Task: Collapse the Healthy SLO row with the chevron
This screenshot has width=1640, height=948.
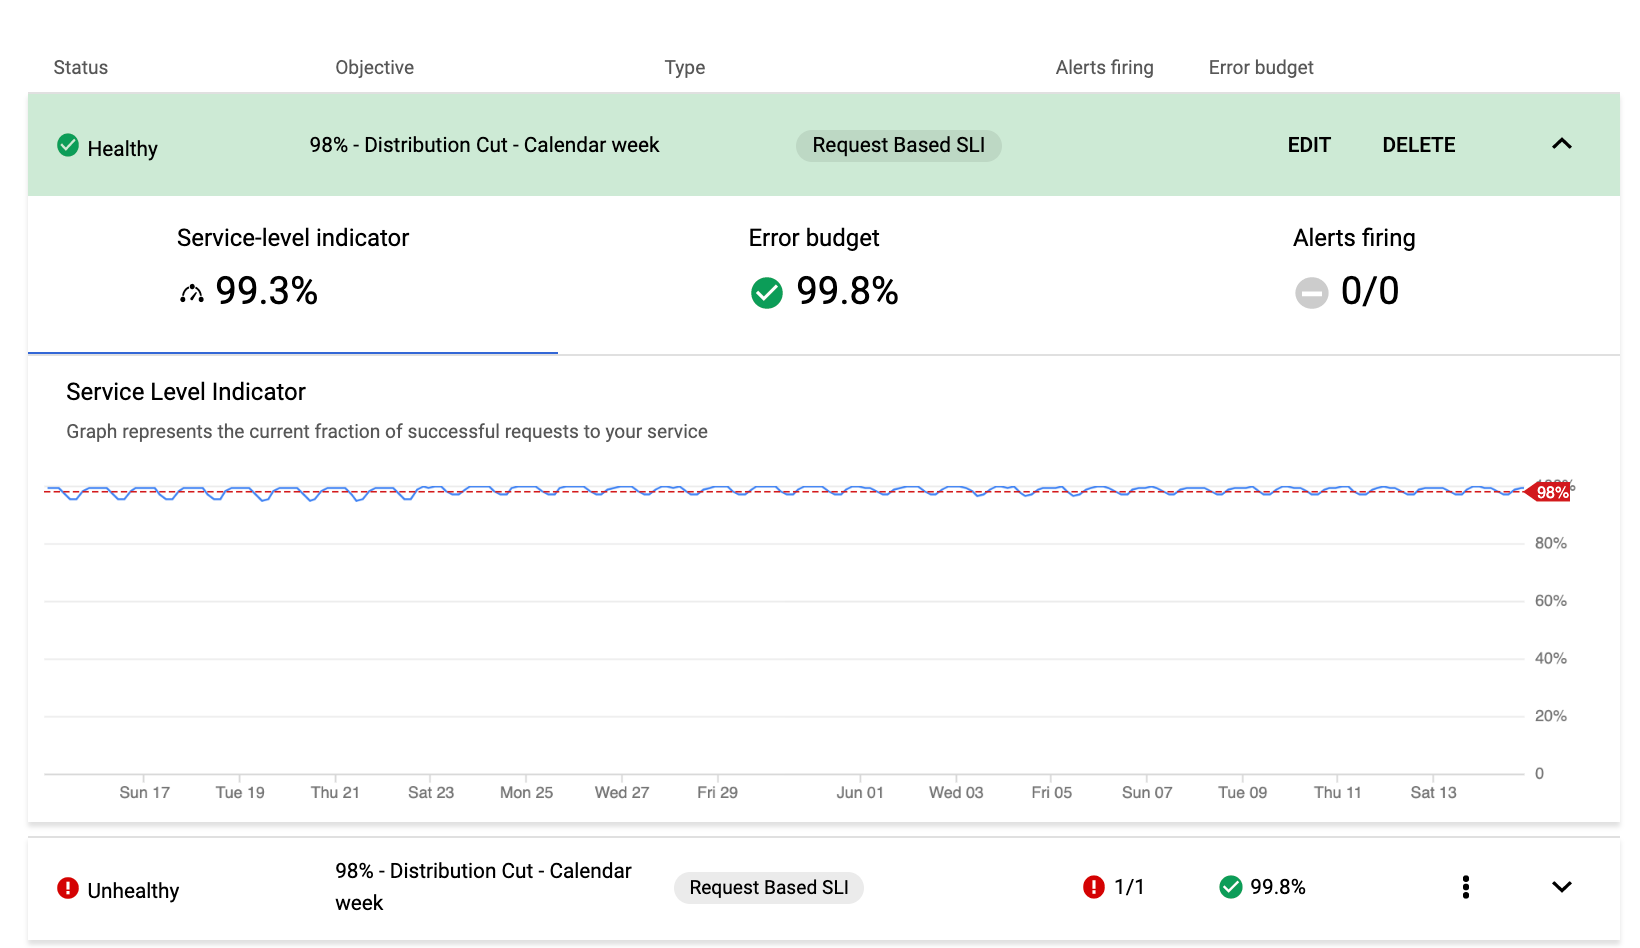Action: point(1561,144)
